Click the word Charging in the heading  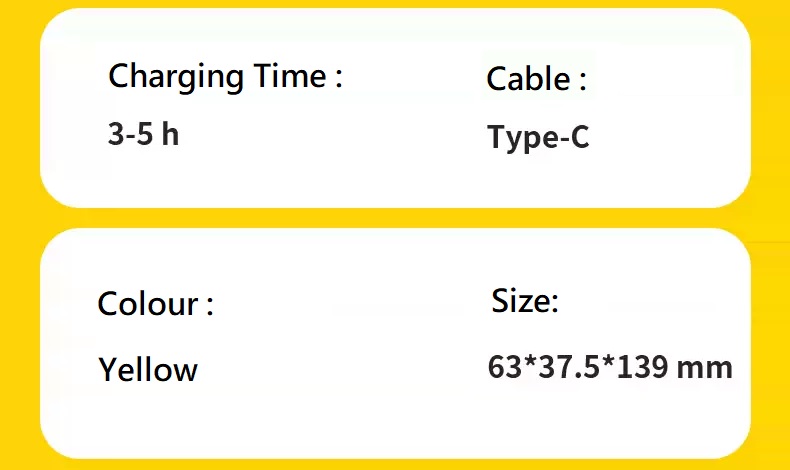click(x=176, y=77)
